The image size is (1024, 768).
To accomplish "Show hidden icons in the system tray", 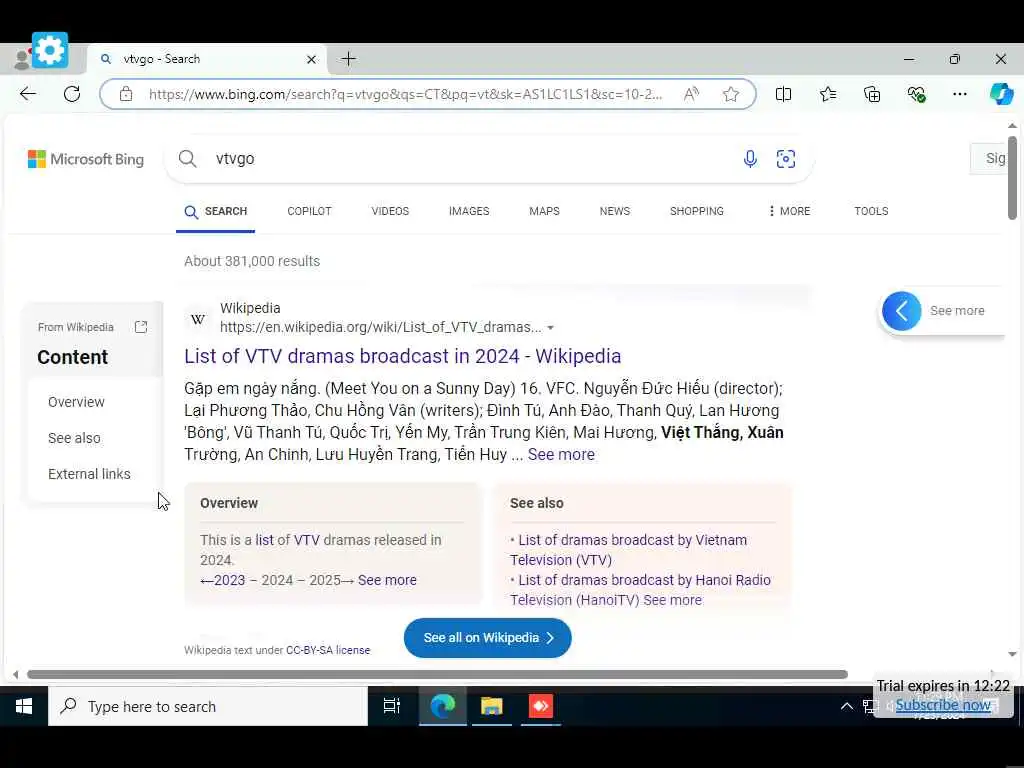I will 846,706.
